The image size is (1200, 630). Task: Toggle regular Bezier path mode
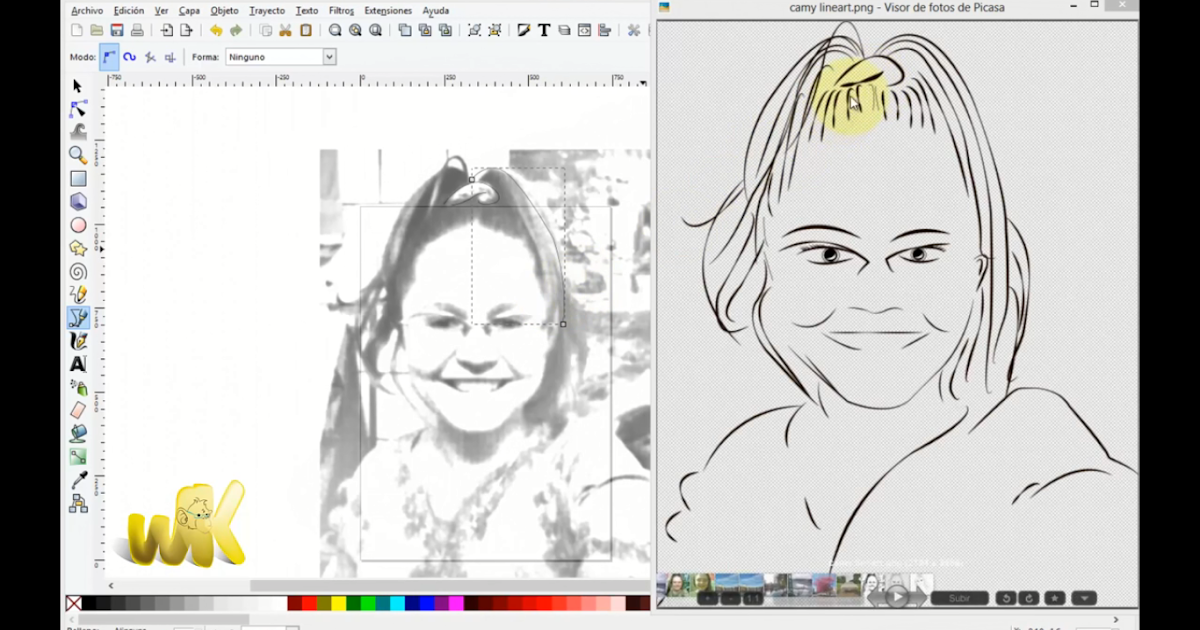[108, 57]
